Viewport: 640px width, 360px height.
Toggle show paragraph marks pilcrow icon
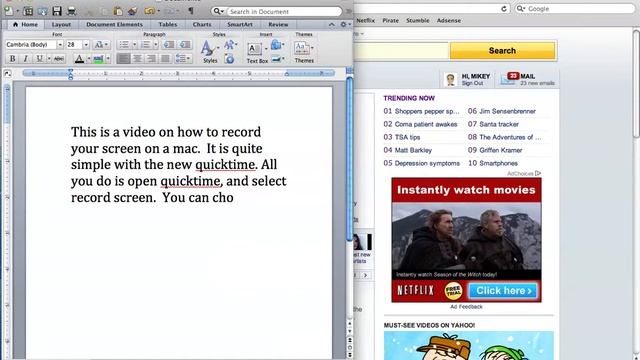point(191,11)
